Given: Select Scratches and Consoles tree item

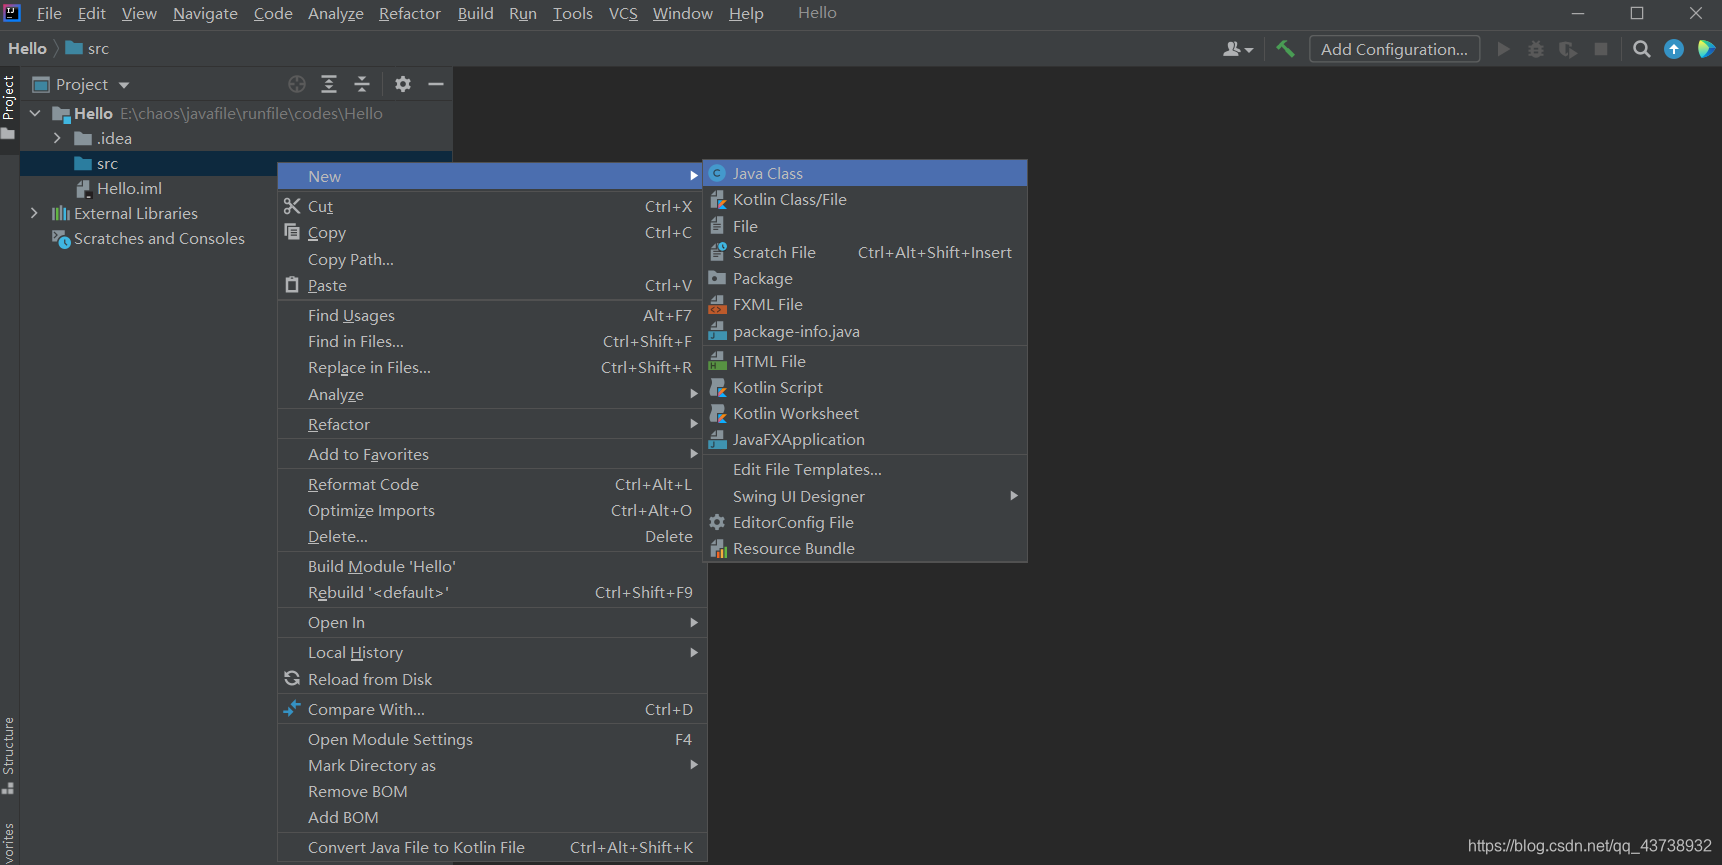Looking at the screenshot, I should tap(159, 238).
